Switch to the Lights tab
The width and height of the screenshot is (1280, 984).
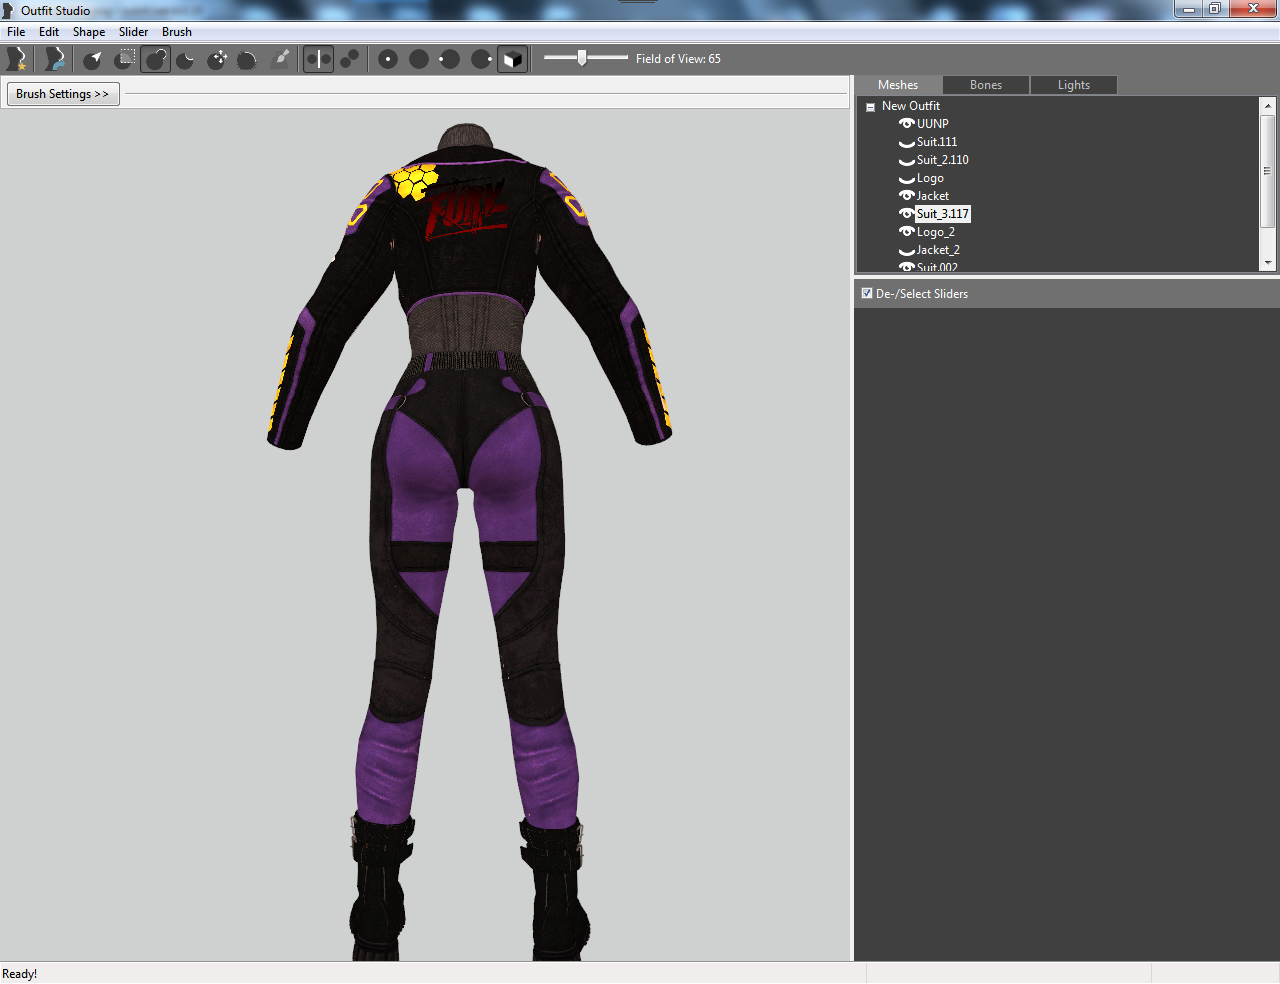[x=1074, y=85]
